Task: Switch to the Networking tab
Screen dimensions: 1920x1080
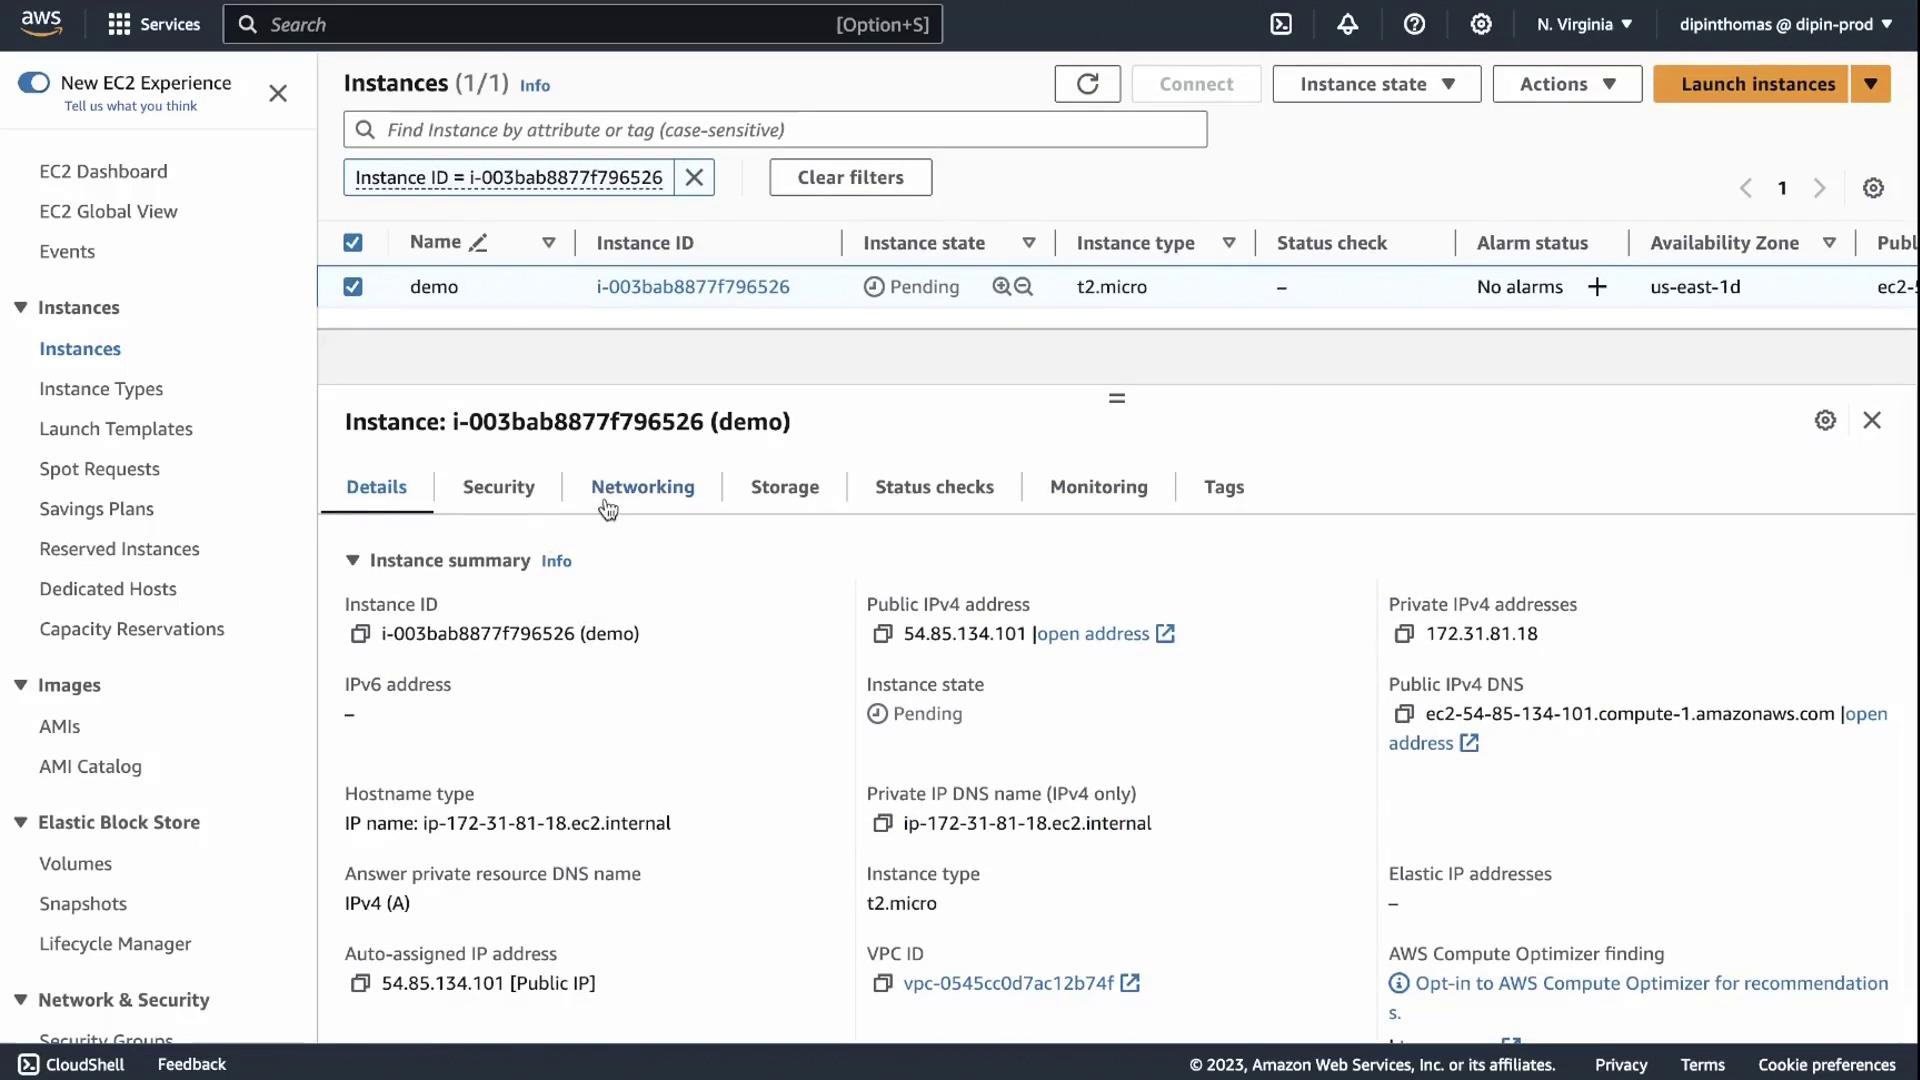Action: click(642, 487)
